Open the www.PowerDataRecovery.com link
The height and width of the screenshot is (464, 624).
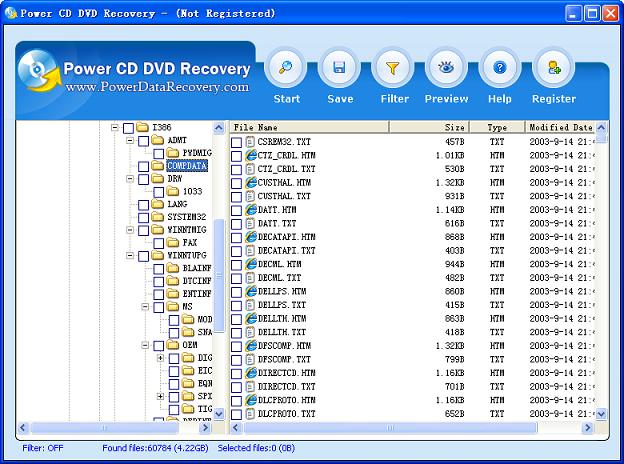click(x=158, y=86)
